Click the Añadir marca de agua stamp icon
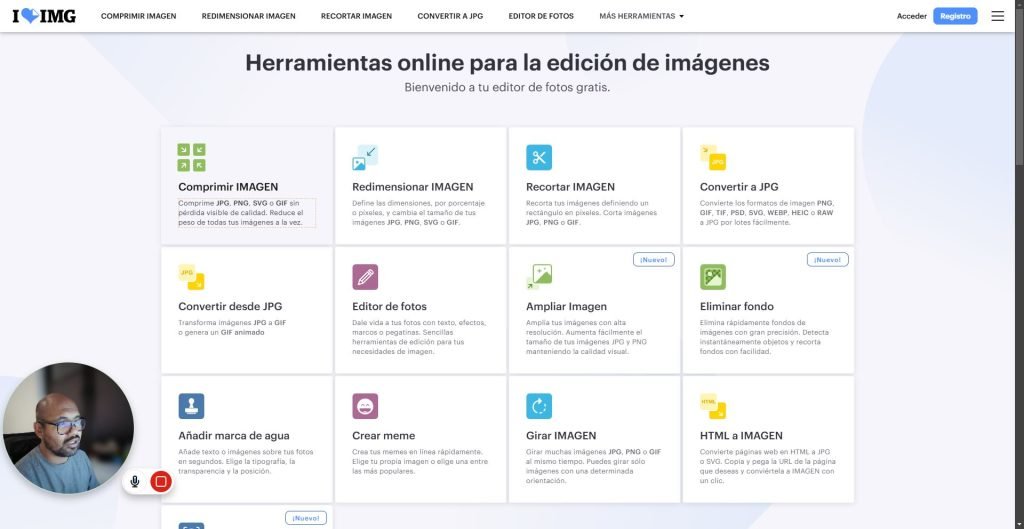Screen dimensions: 1024x529 [x=191, y=406]
